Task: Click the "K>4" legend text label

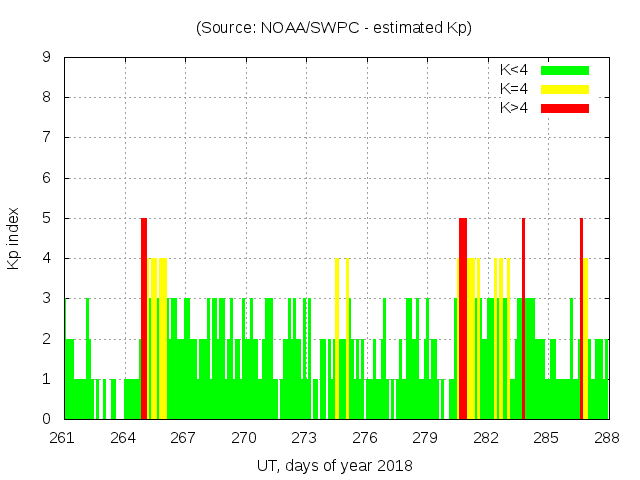Action: (513, 107)
